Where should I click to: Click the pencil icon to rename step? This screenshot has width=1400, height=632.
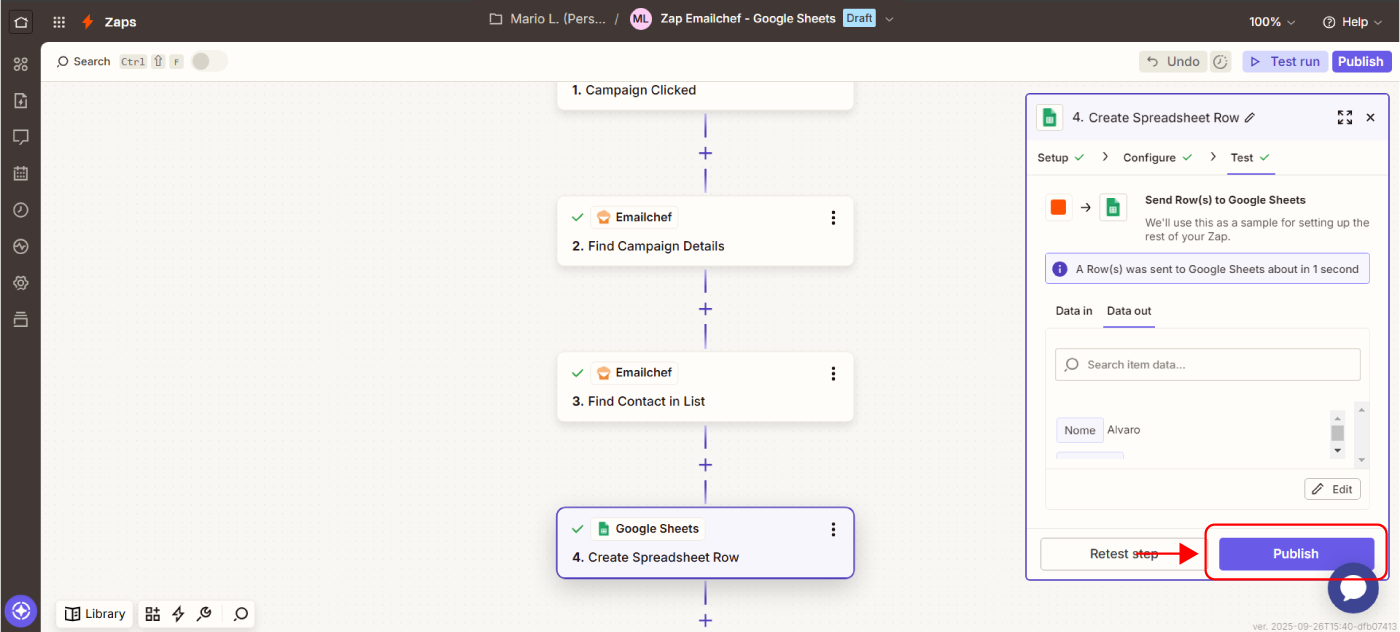pos(1250,118)
